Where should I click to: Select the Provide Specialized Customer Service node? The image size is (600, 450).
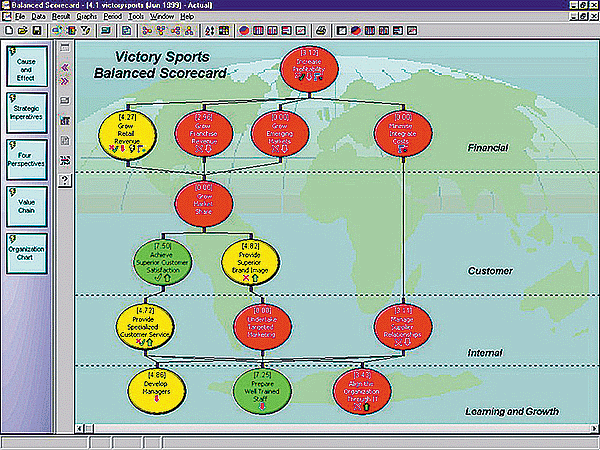click(x=145, y=326)
